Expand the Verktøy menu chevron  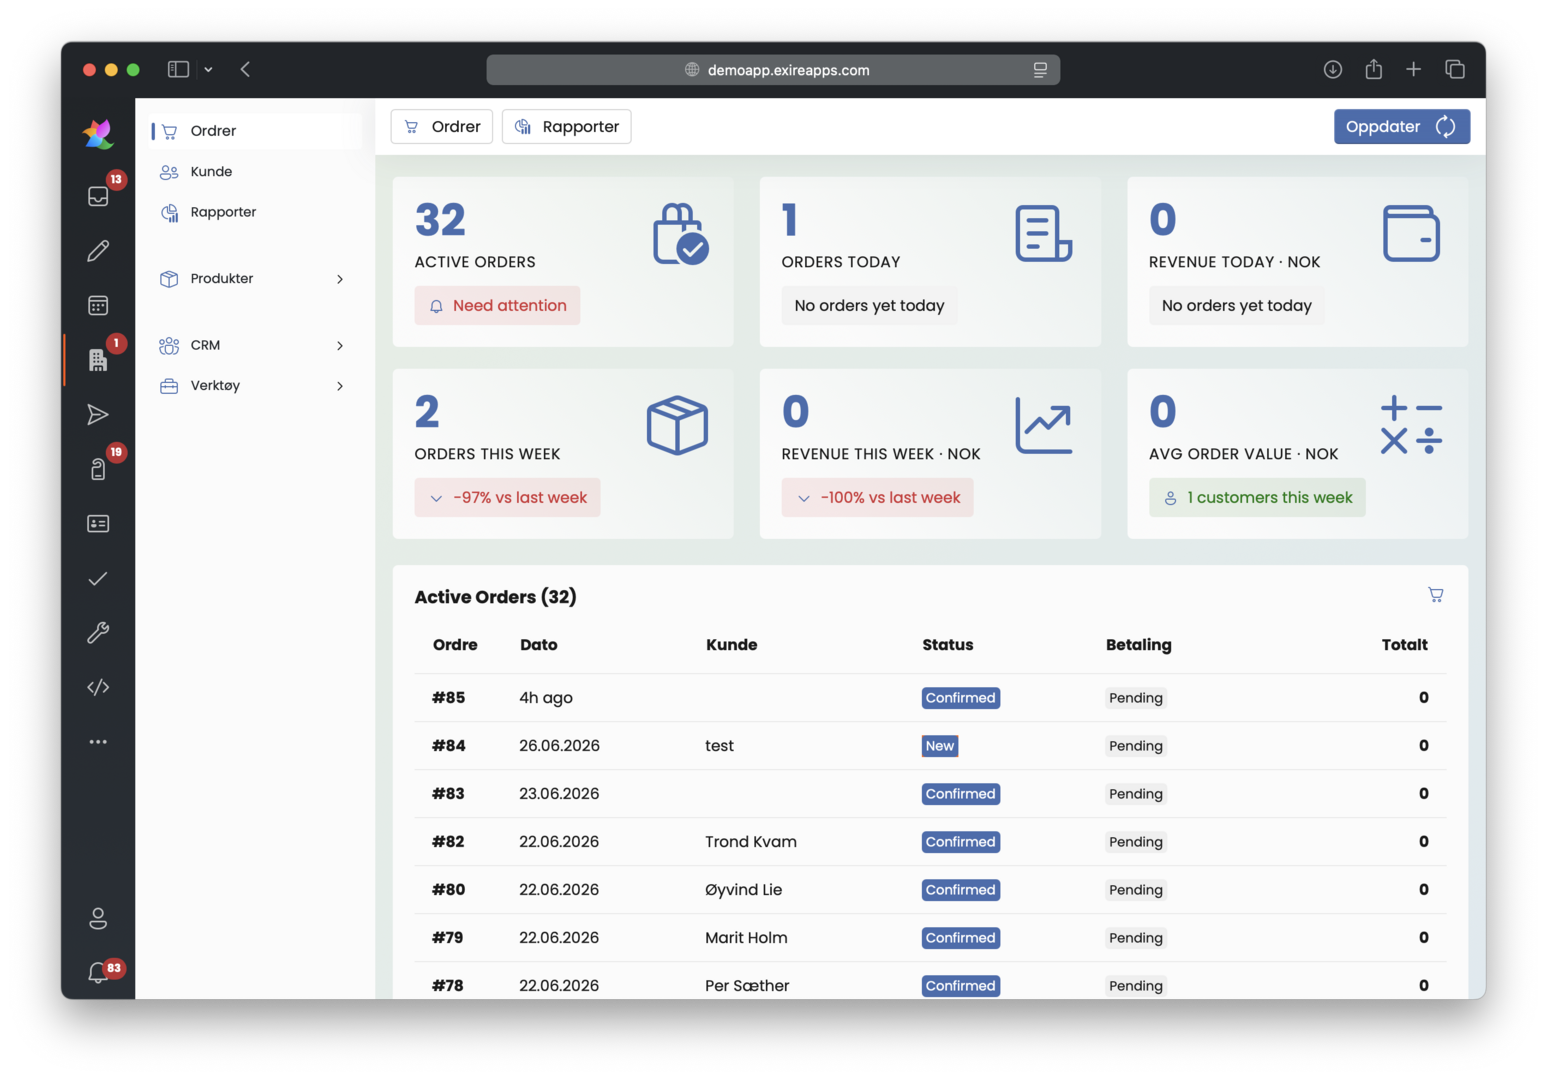point(340,386)
